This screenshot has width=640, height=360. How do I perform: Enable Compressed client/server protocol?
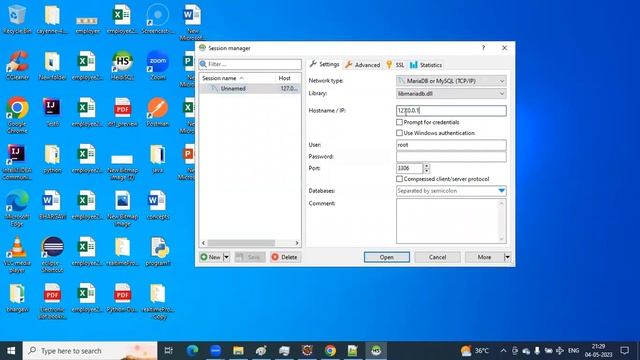pyautogui.click(x=399, y=179)
